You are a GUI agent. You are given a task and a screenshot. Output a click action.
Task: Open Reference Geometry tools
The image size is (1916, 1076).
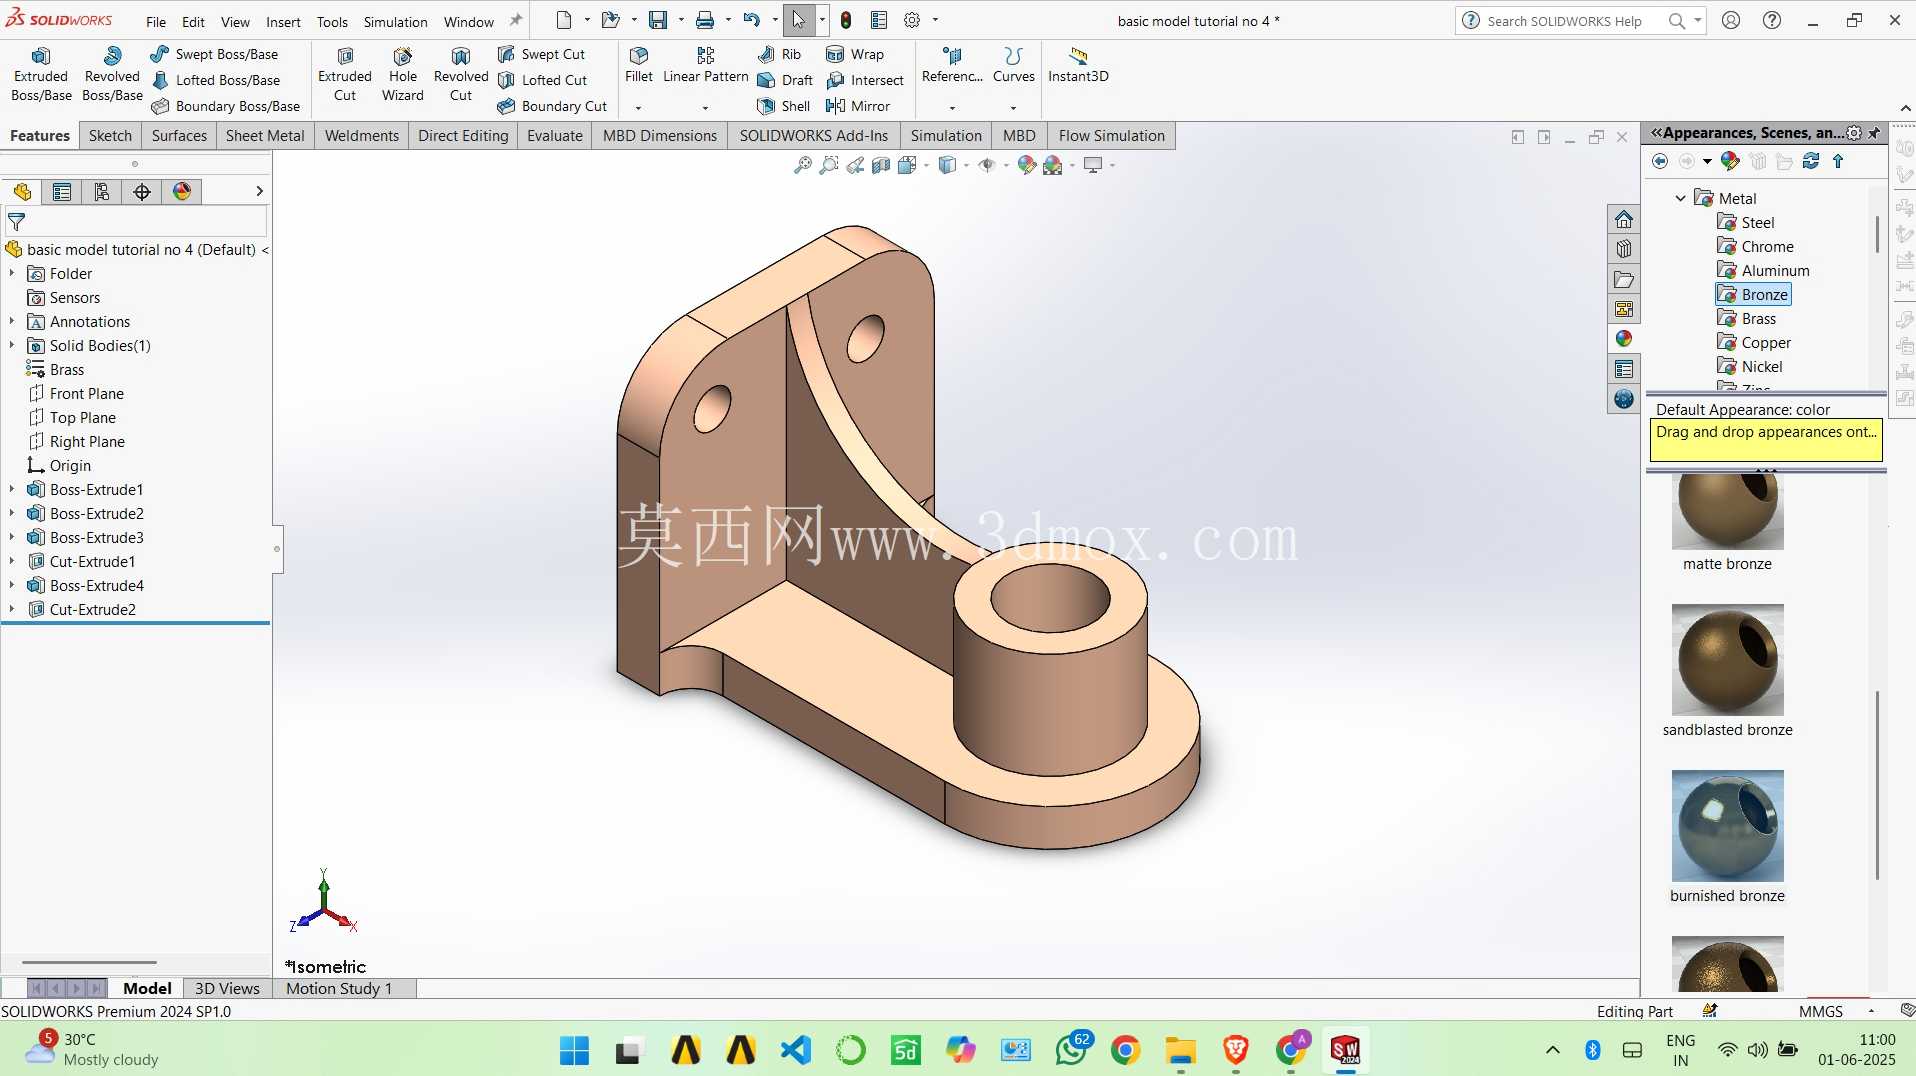952,65
